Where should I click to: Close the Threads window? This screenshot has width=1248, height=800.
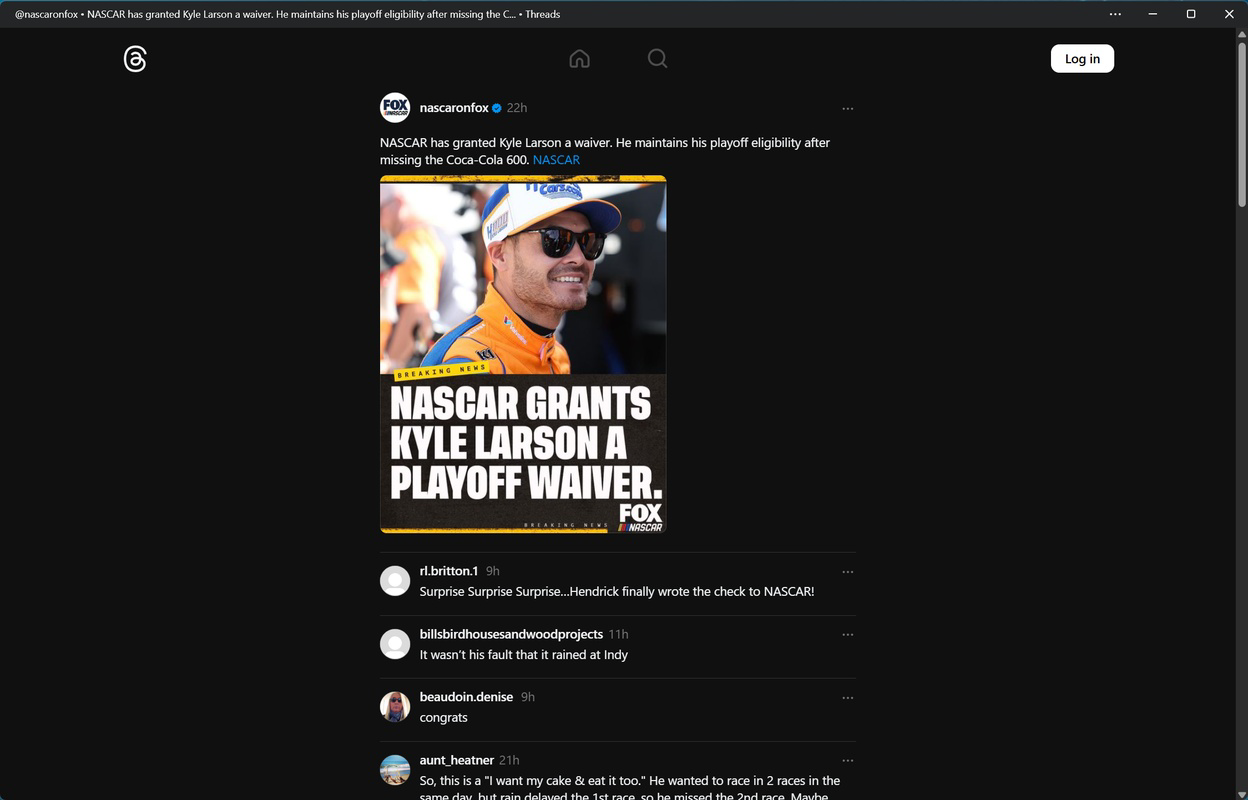(x=1229, y=14)
